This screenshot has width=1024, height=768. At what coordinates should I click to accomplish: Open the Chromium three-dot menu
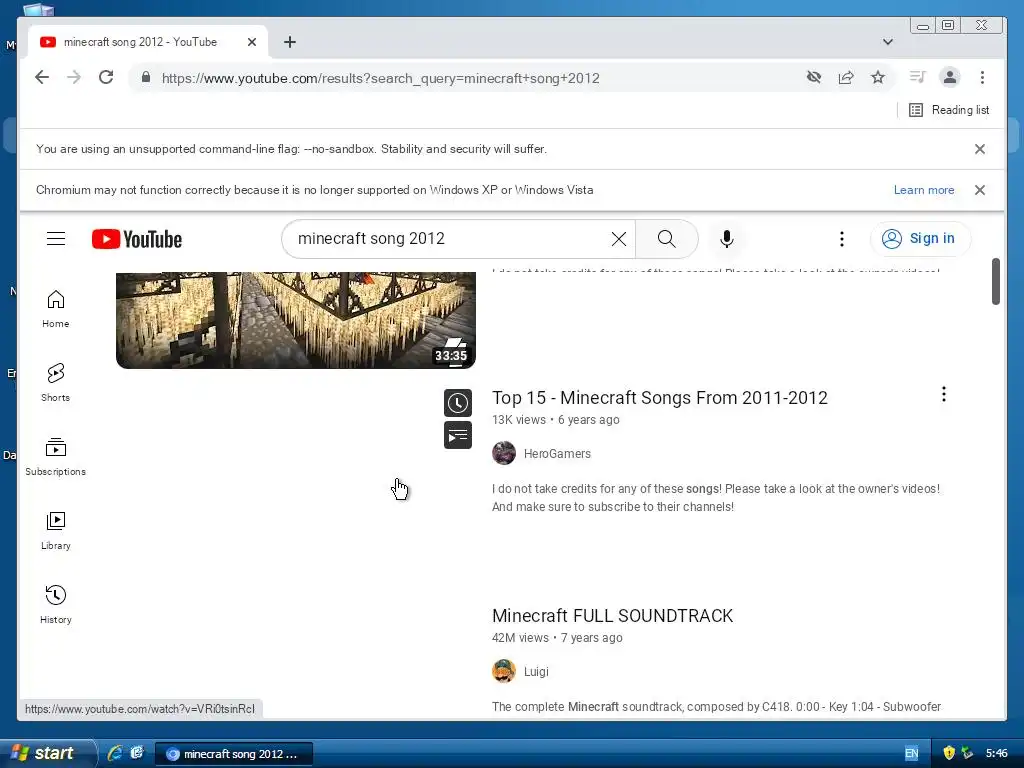982,78
